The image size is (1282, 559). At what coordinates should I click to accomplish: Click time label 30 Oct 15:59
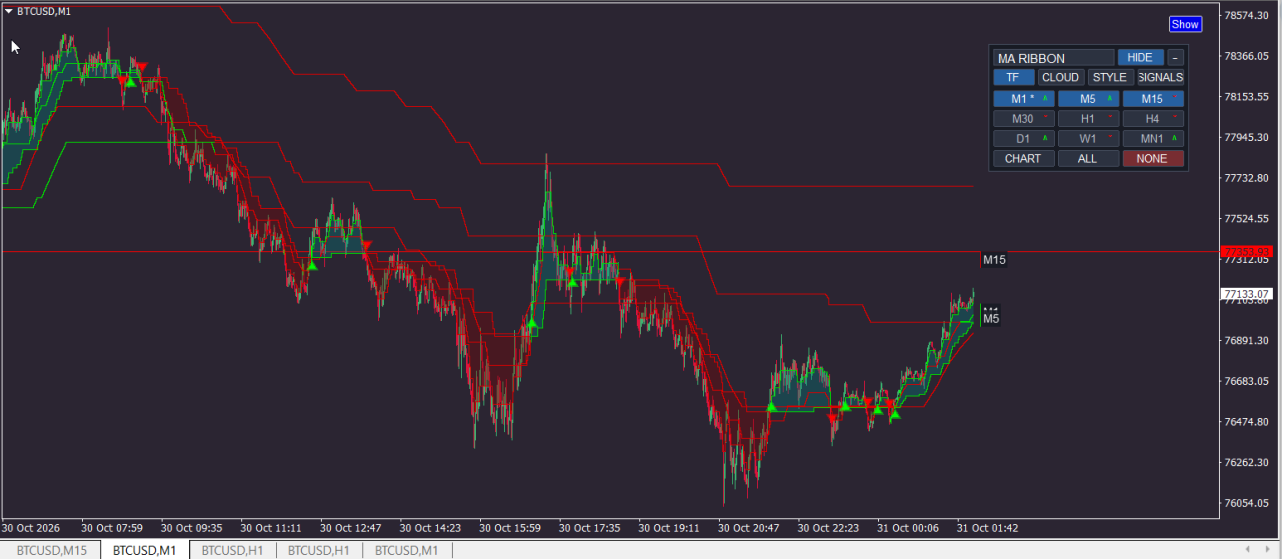[510, 527]
